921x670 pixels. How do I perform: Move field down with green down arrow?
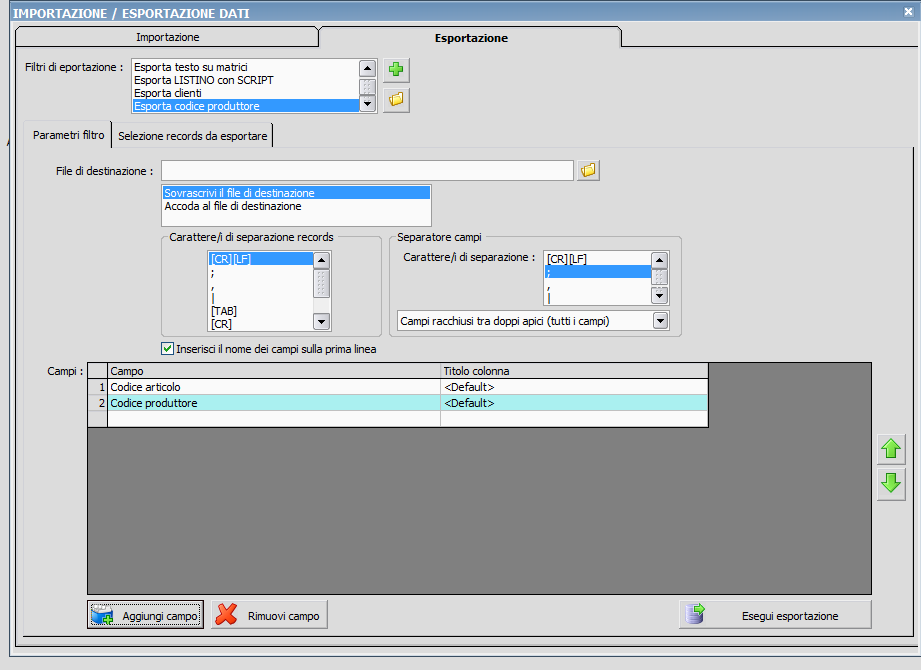891,484
